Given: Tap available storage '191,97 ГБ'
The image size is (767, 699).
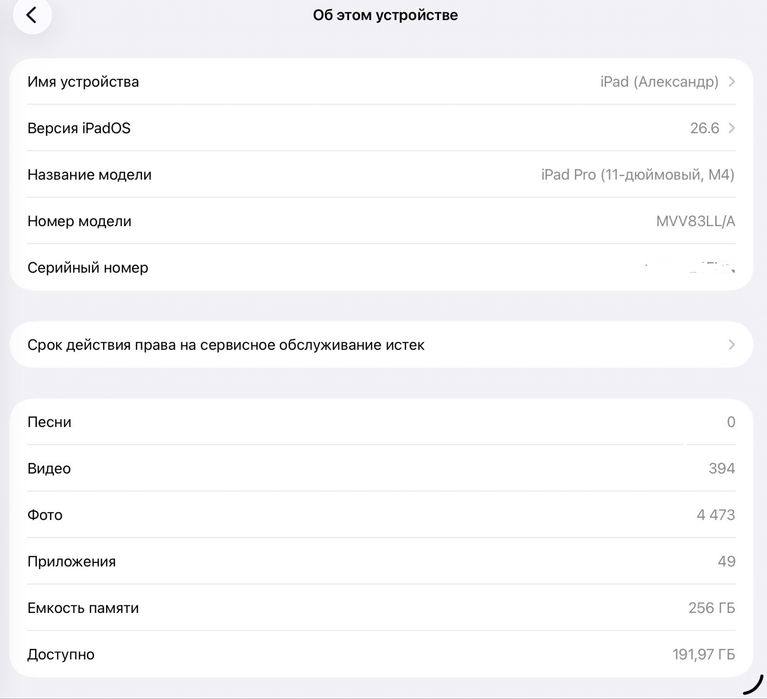Looking at the screenshot, I should (x=703, y=654).
